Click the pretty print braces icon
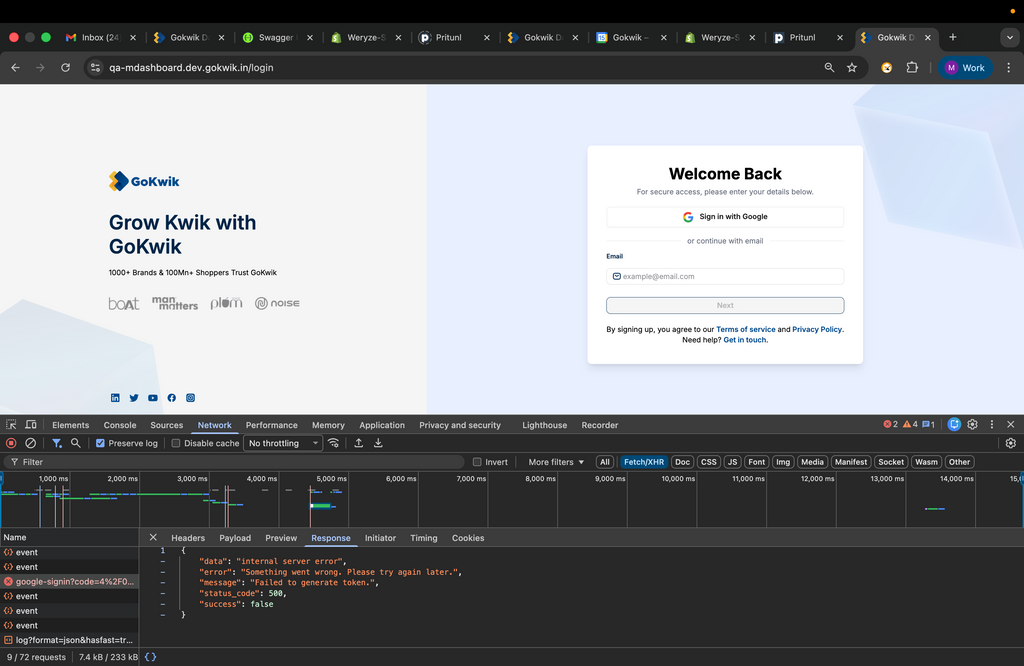Viewport: 1024px width, 666px height. 150,657
